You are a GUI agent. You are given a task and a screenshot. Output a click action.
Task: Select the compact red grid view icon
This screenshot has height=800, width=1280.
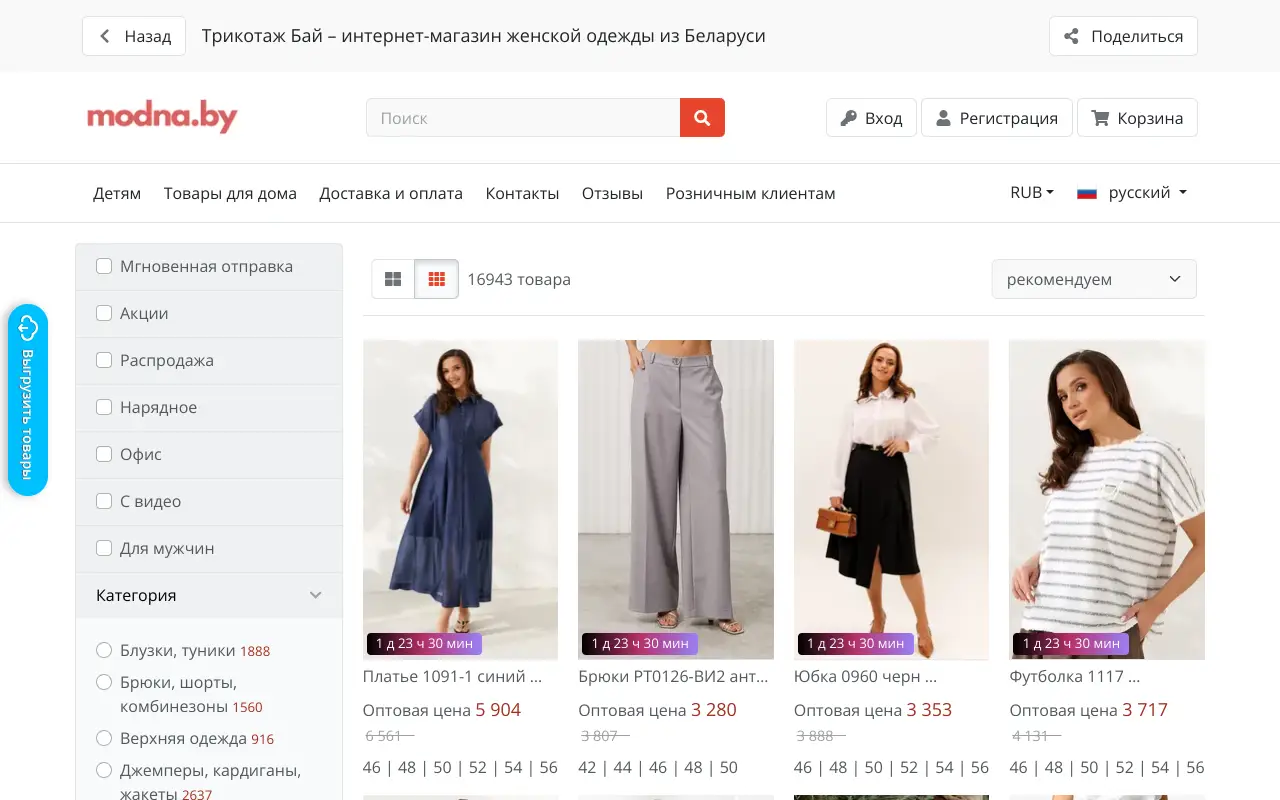coord(436,280)
